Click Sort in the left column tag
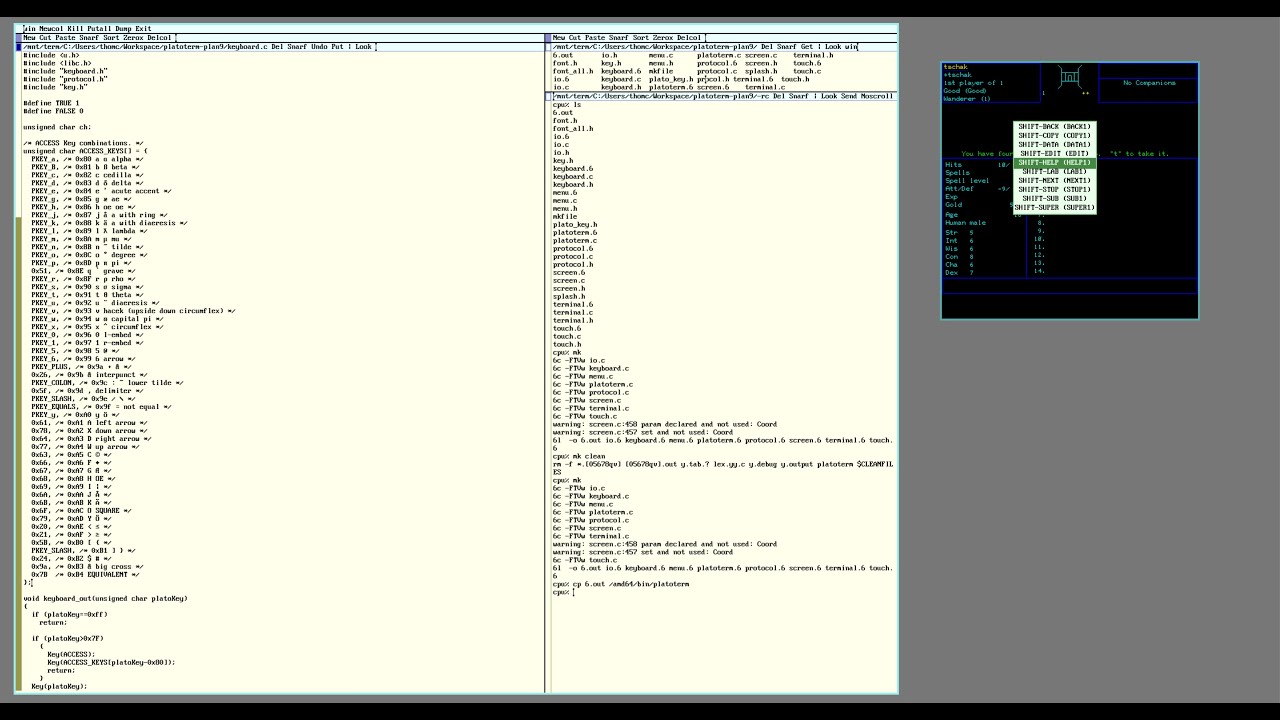Viewport: 1280px width, 720px height. click(111, 37)
